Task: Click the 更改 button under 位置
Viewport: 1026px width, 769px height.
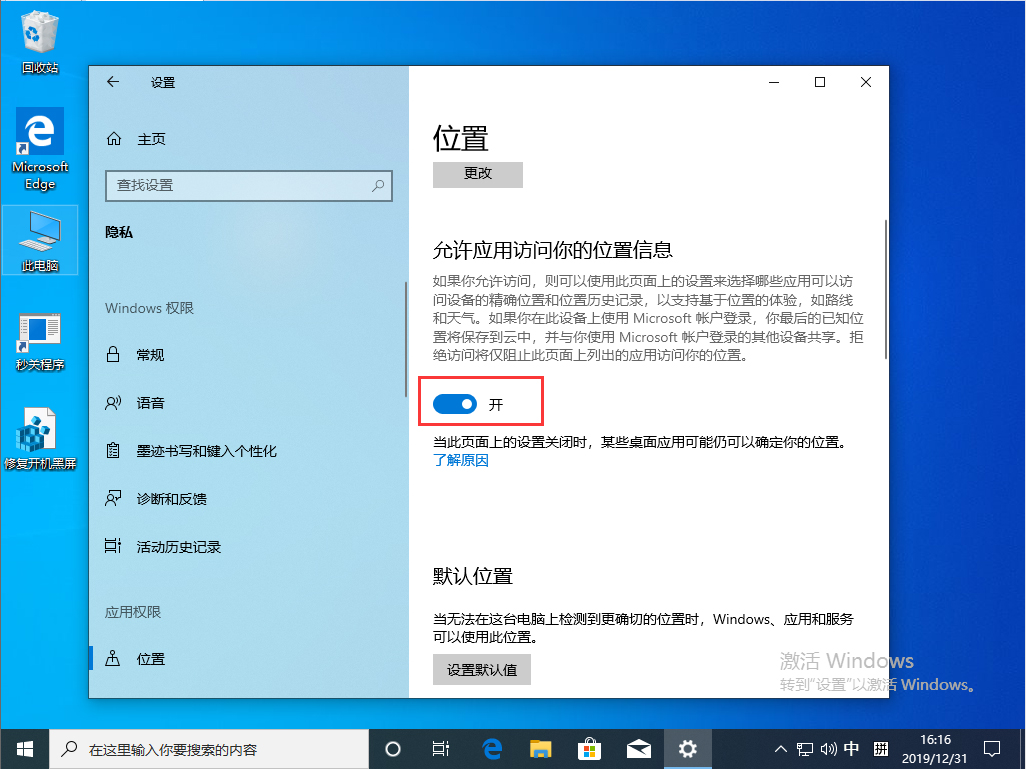Action: click(477, 174)
